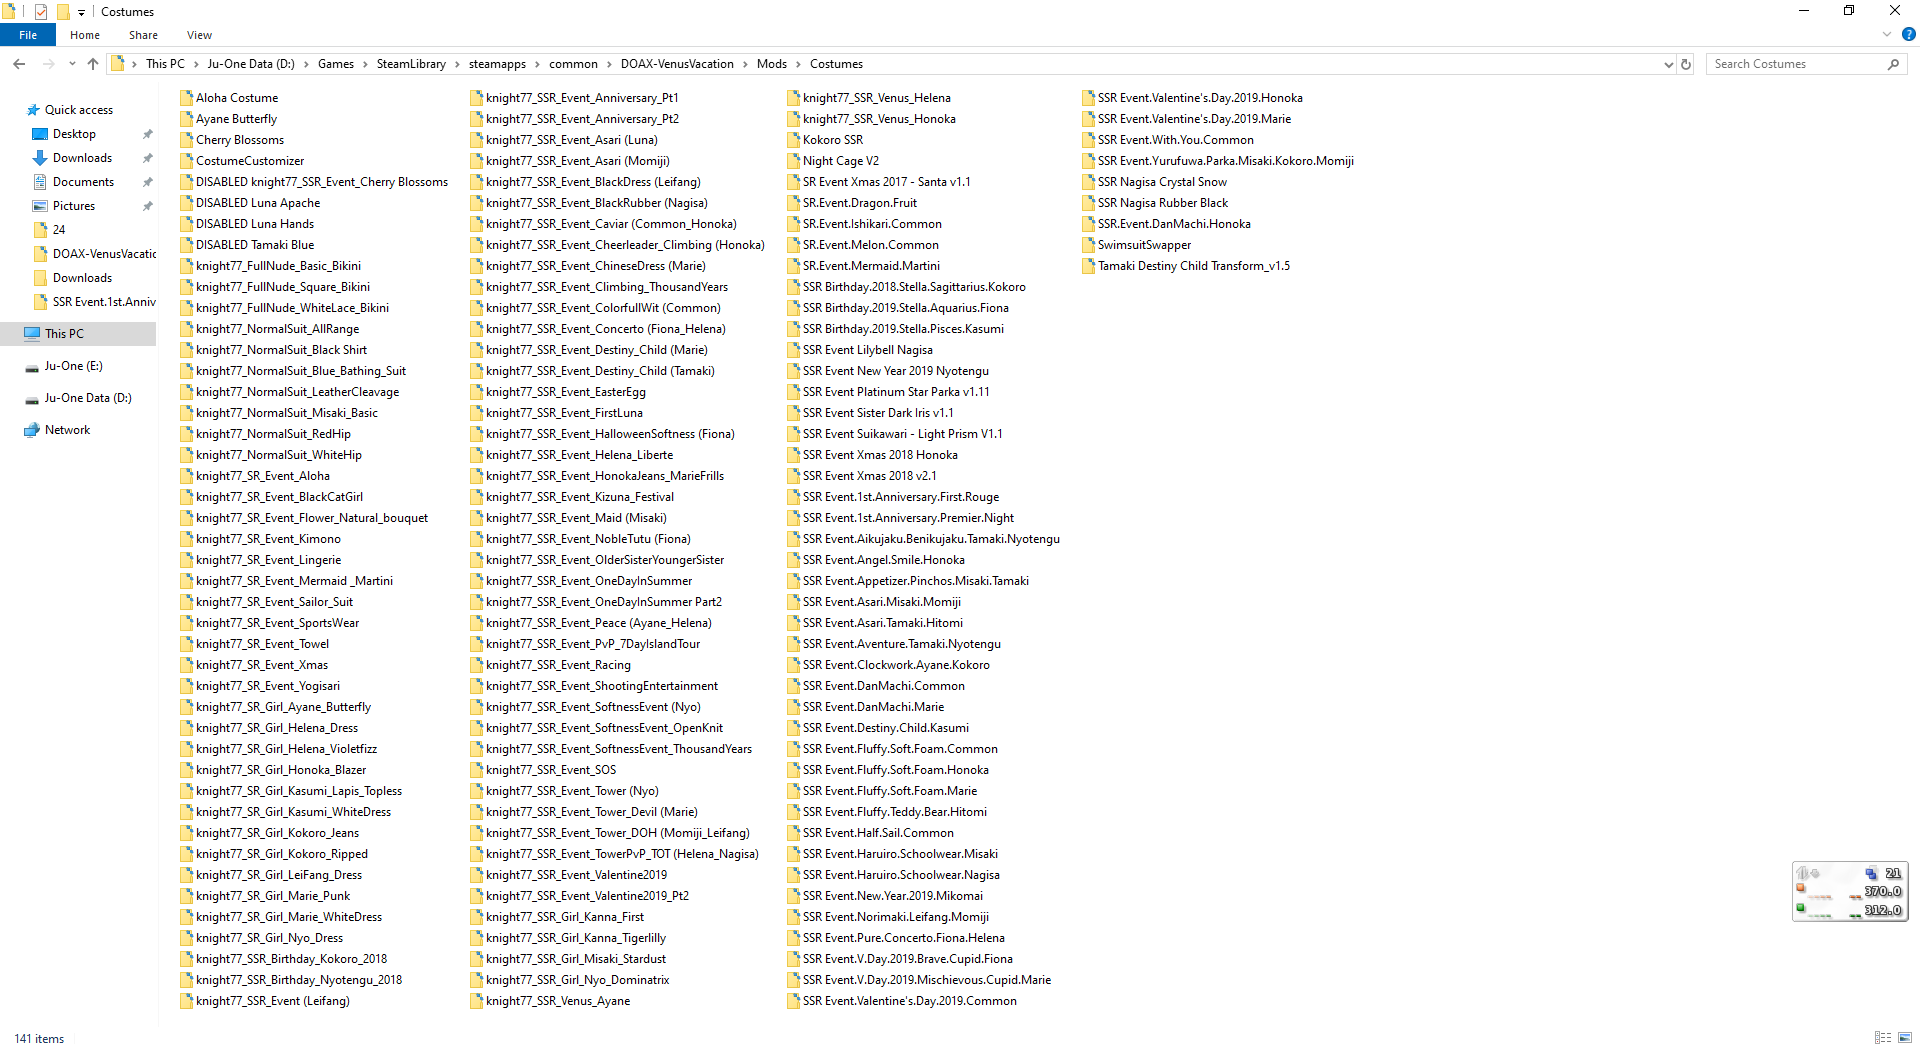Select folder name Tamaki Destiny Child Transform_v1.5
The height and width of the screenshot is (1050, 1920).
(1194, 266)
